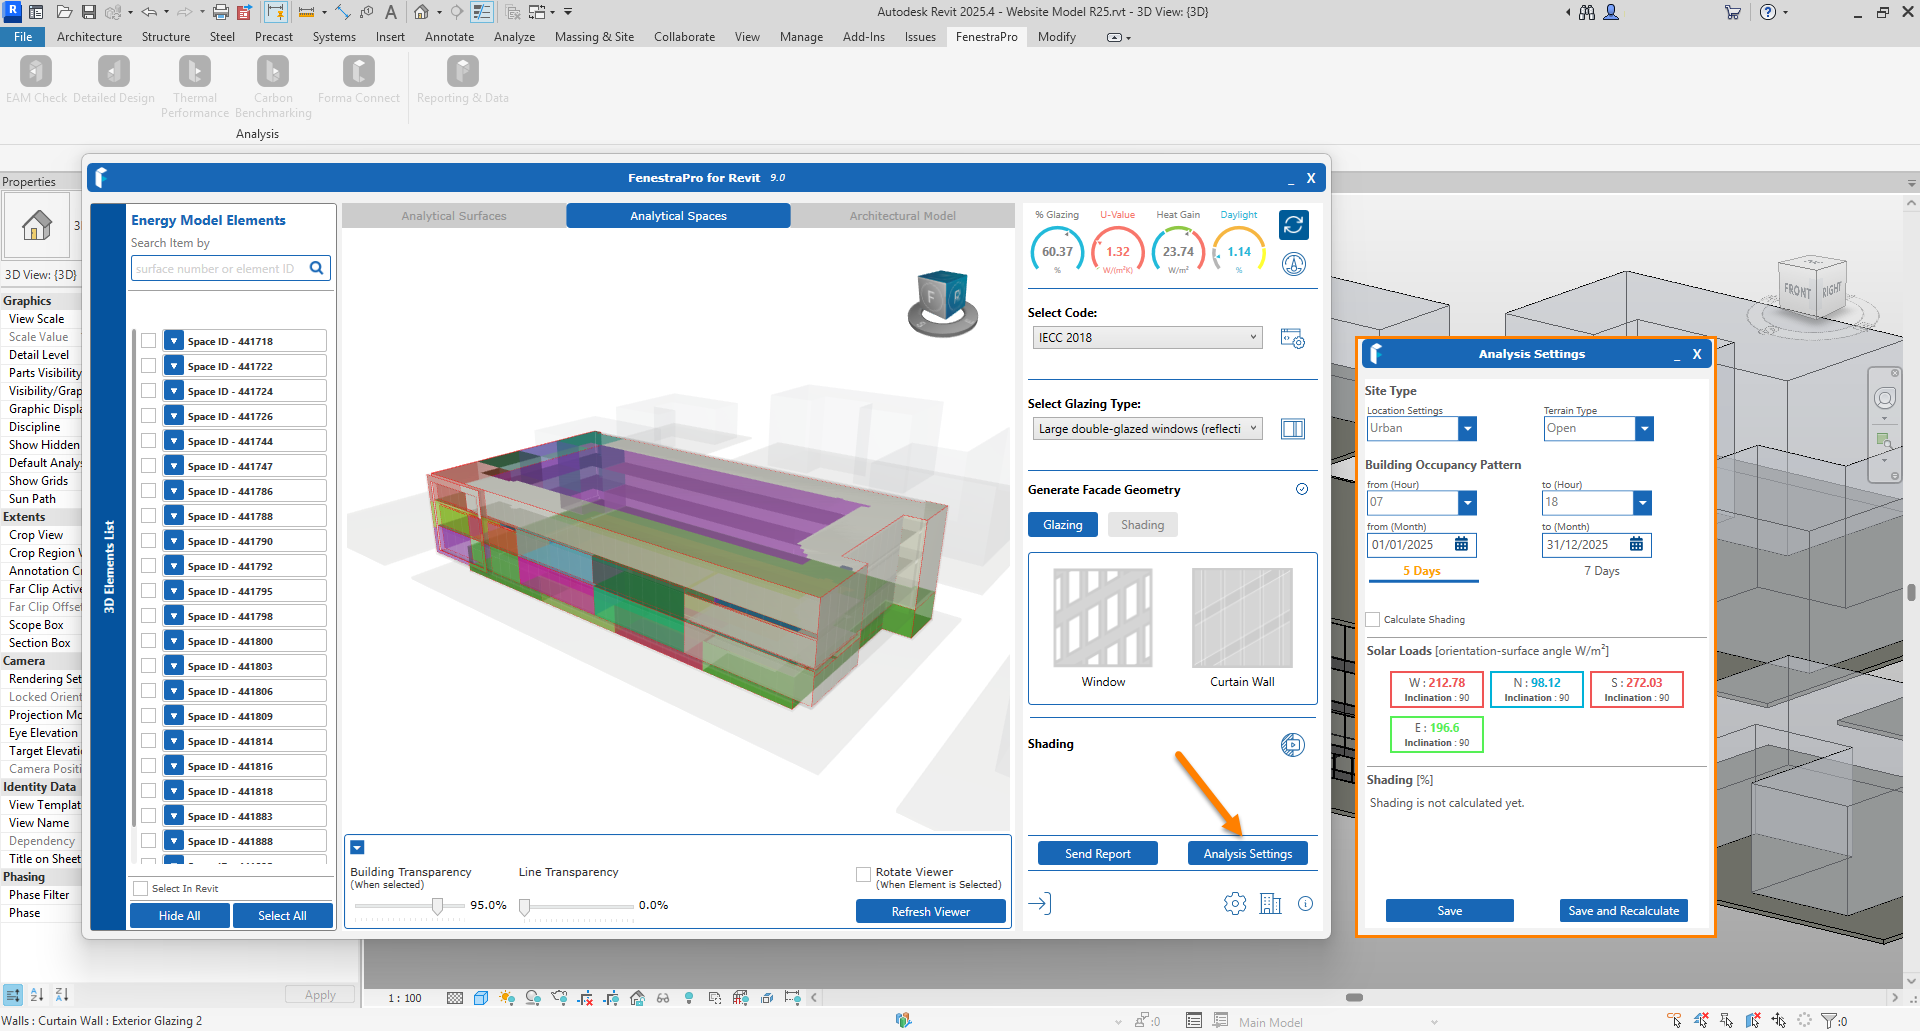Click the EAM Check ribbon icon
Viewport: 1920px width, 1031px height.
click(36, 72)
